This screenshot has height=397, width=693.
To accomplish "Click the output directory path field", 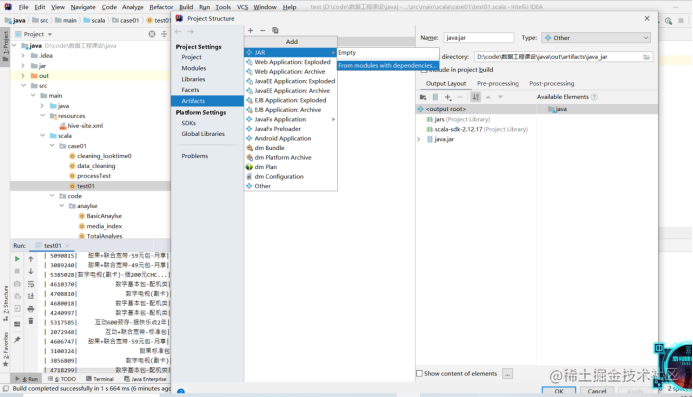I will 558,57.
